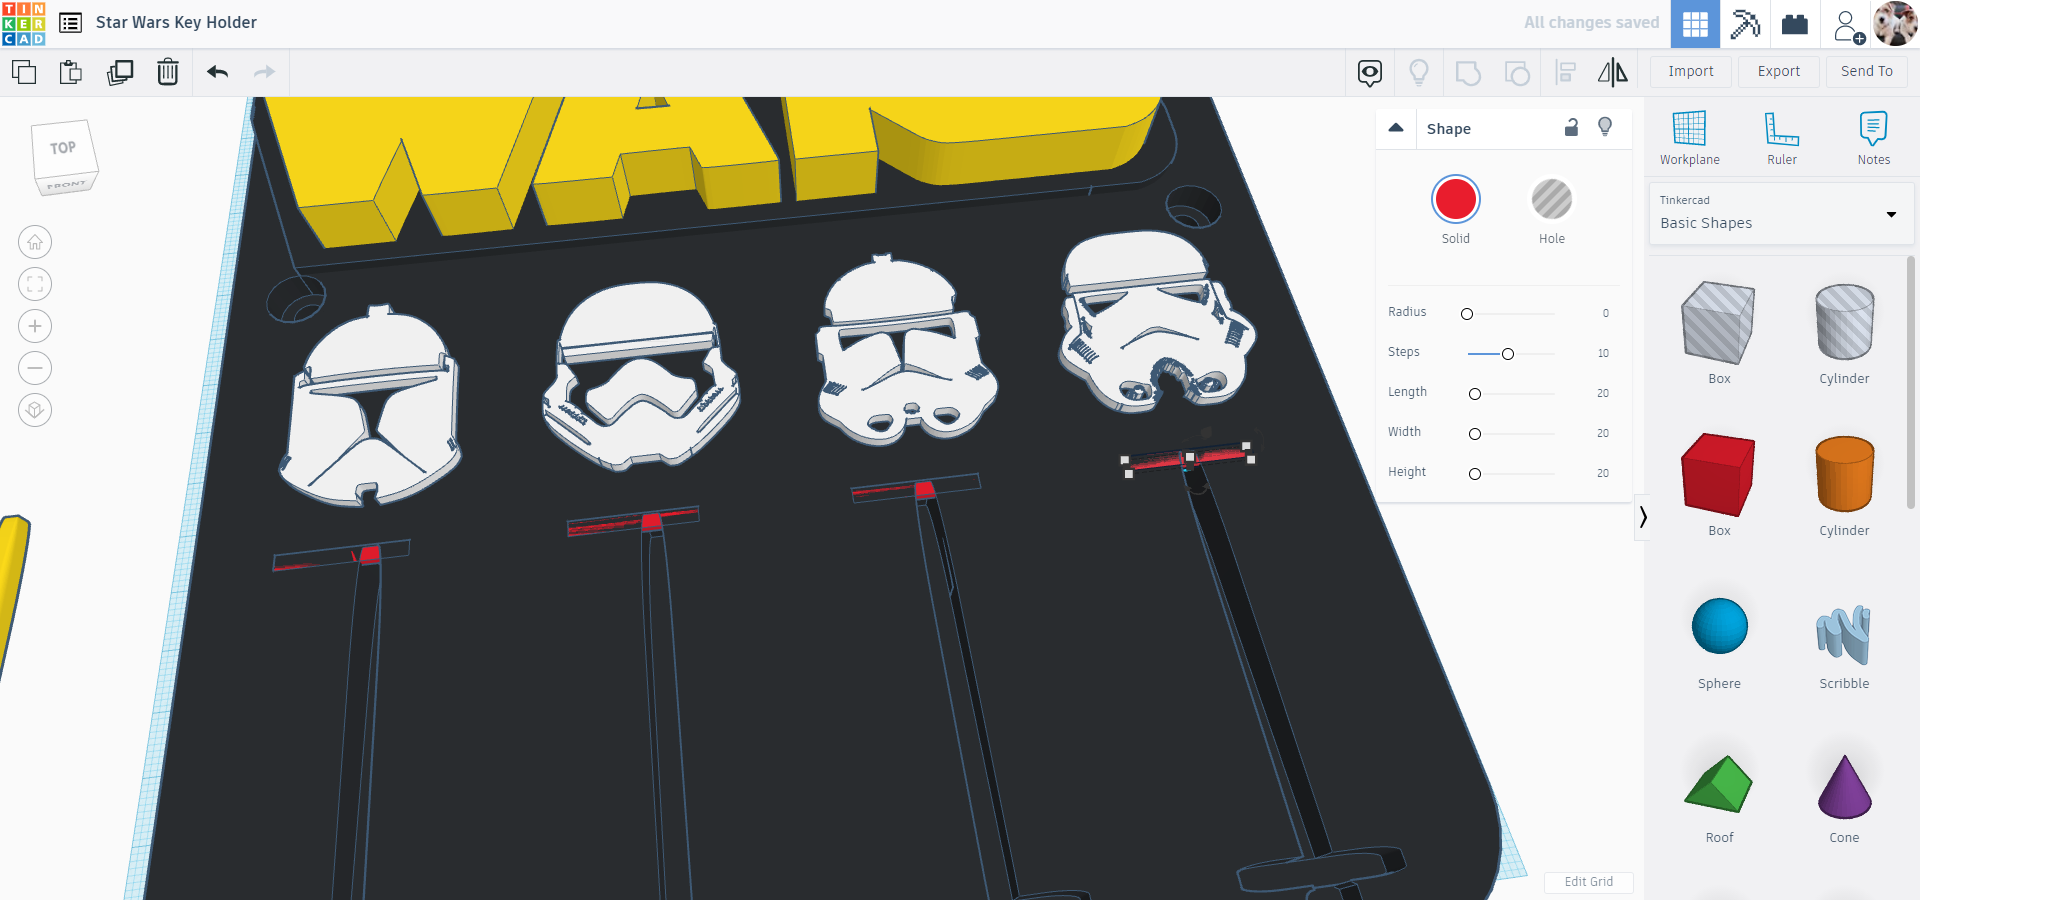Click the Edit Grid button
The image size is (2060, 900).
click(x=1589, y=882)
